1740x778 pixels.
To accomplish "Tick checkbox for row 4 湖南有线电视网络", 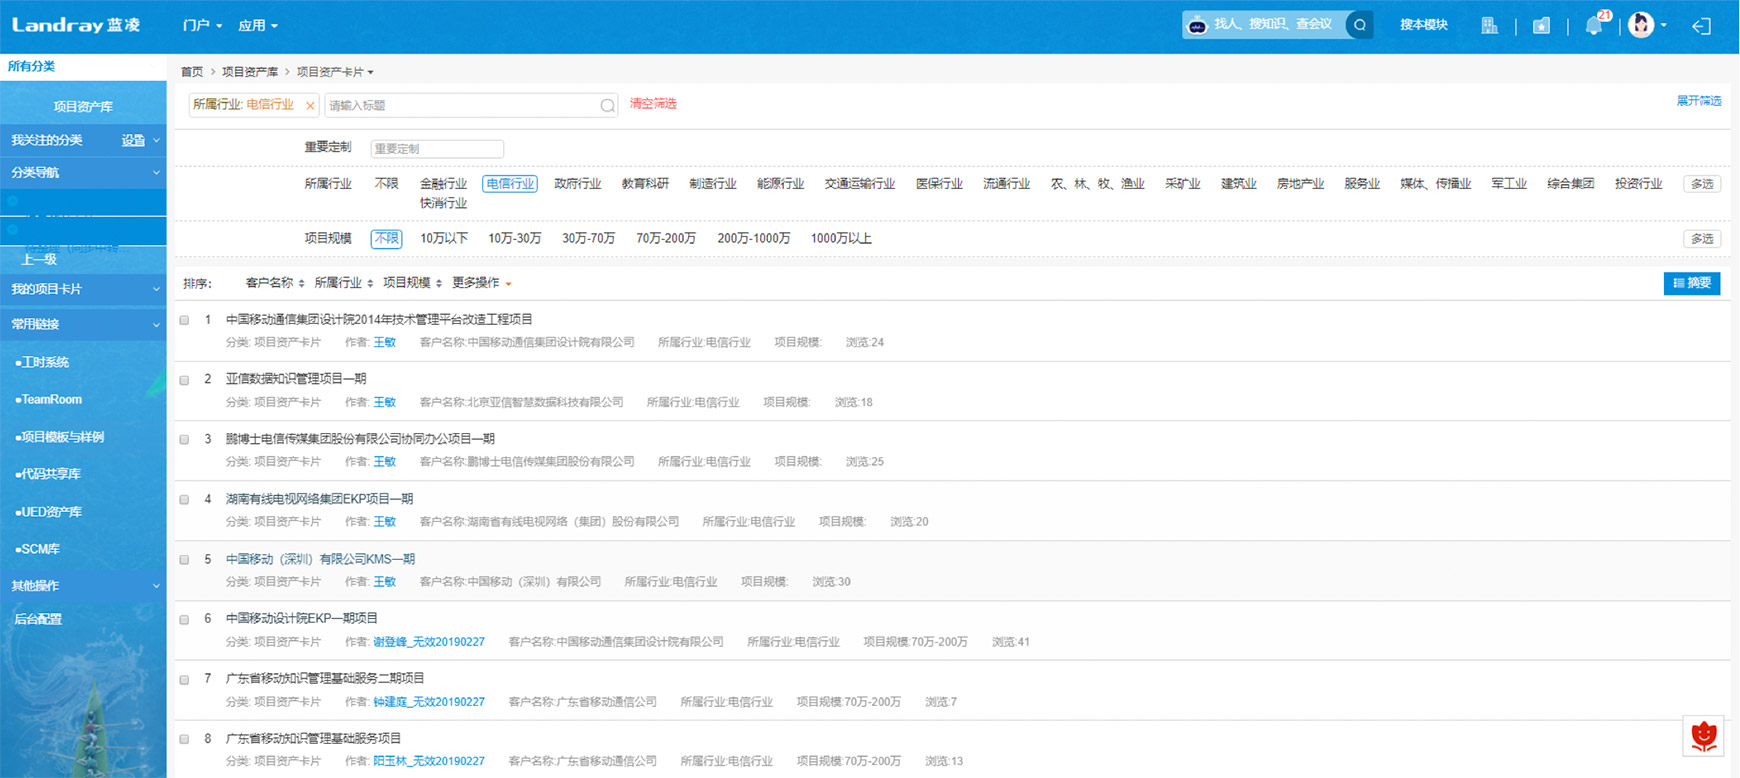I will click(184, 499).
